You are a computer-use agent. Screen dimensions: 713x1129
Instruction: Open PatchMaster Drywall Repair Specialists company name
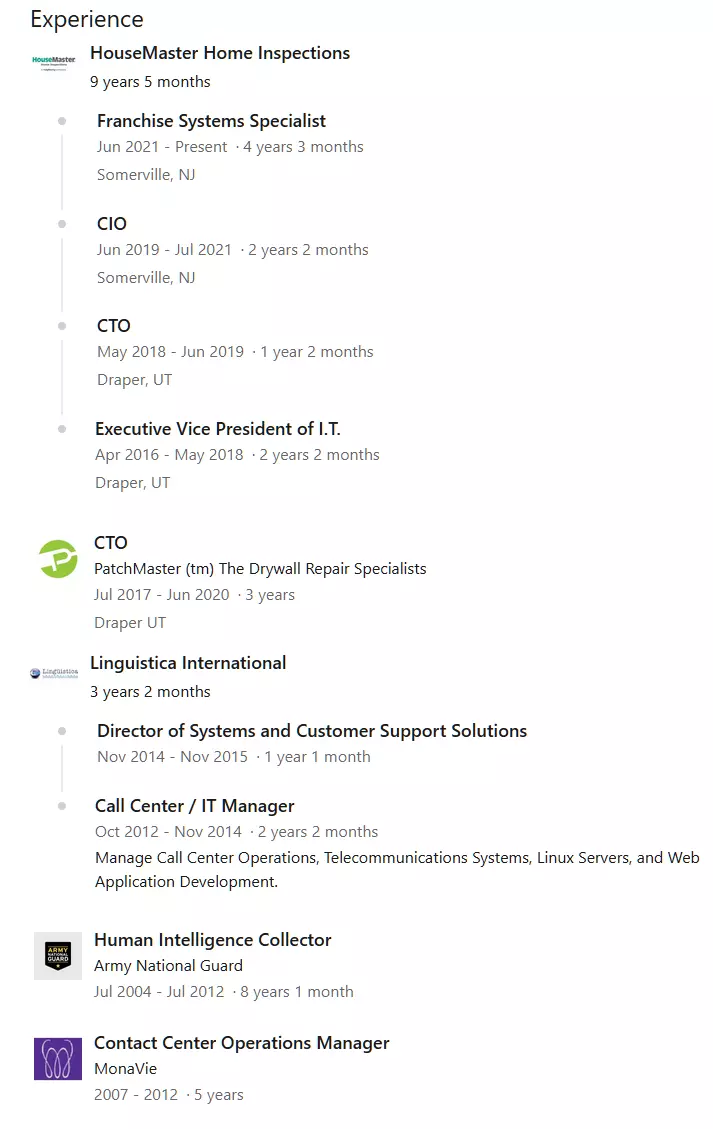tap(260, 569)
